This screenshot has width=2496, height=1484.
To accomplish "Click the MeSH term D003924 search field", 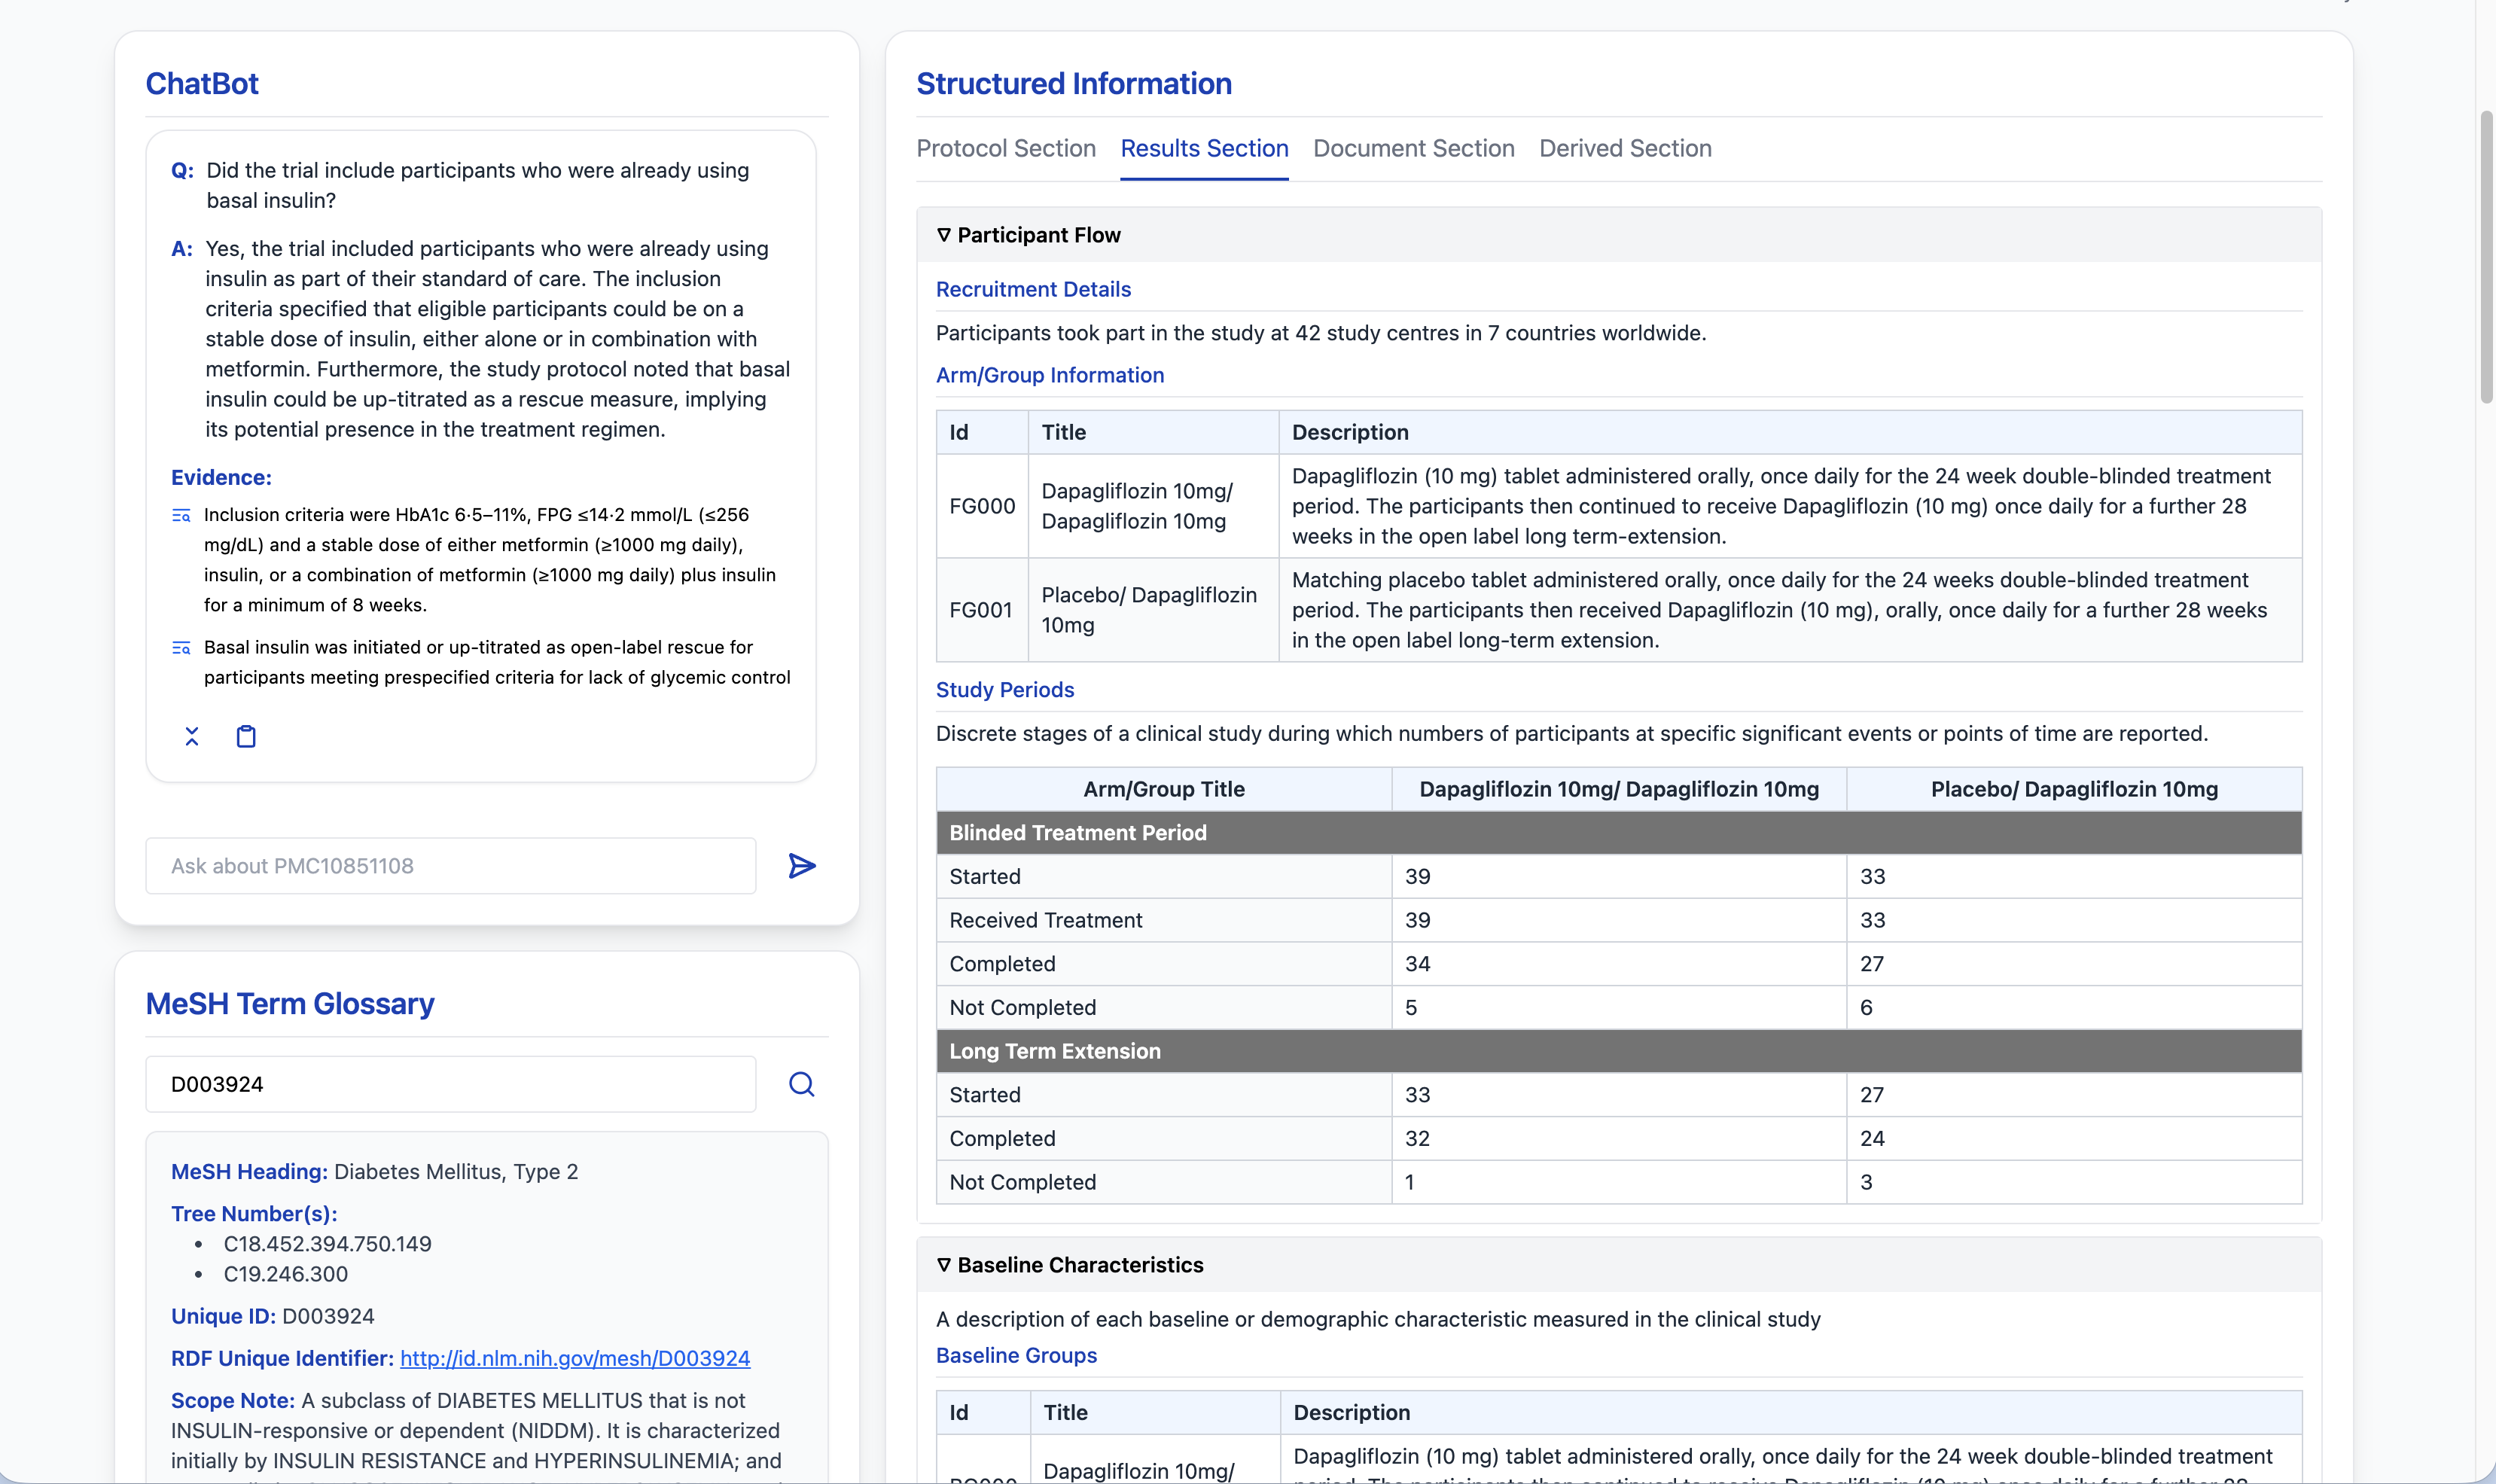I will coord(450,1084).
